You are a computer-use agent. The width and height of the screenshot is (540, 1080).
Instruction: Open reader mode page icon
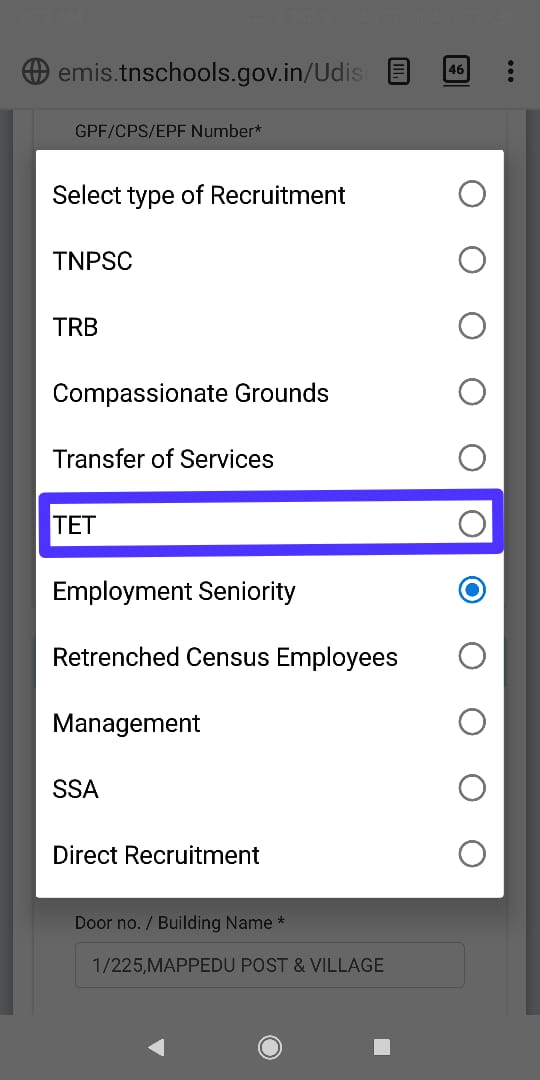(x=399, y=71)
